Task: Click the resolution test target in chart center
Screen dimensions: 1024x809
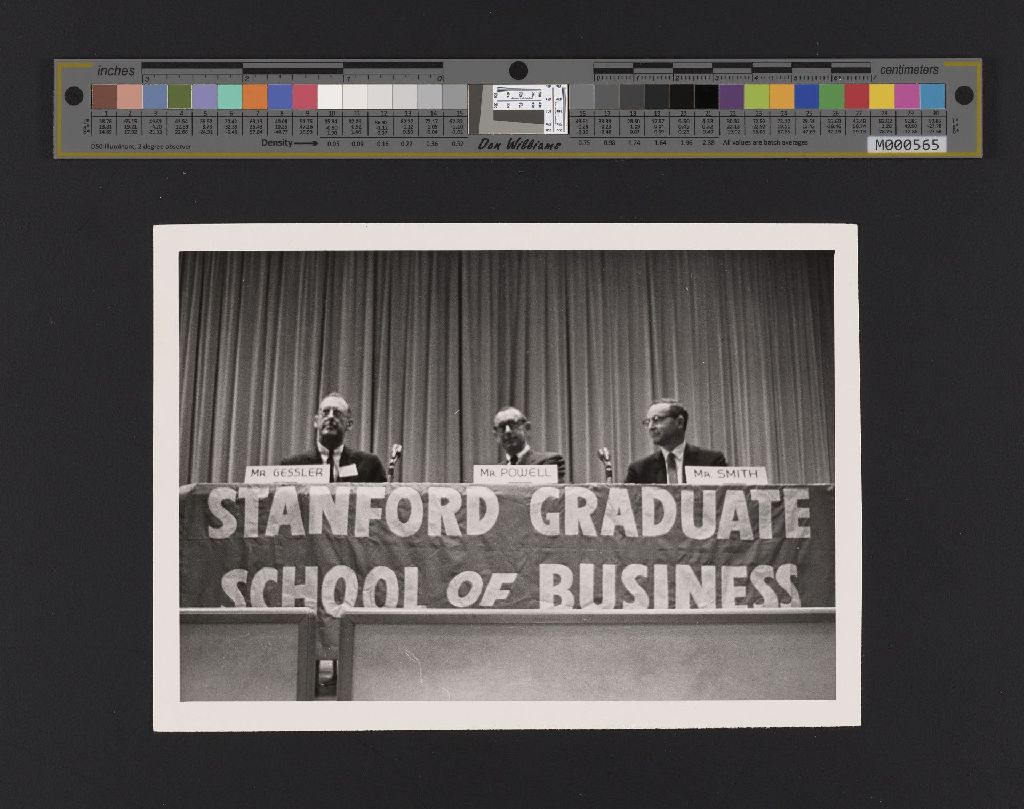Action: (519, 109)
